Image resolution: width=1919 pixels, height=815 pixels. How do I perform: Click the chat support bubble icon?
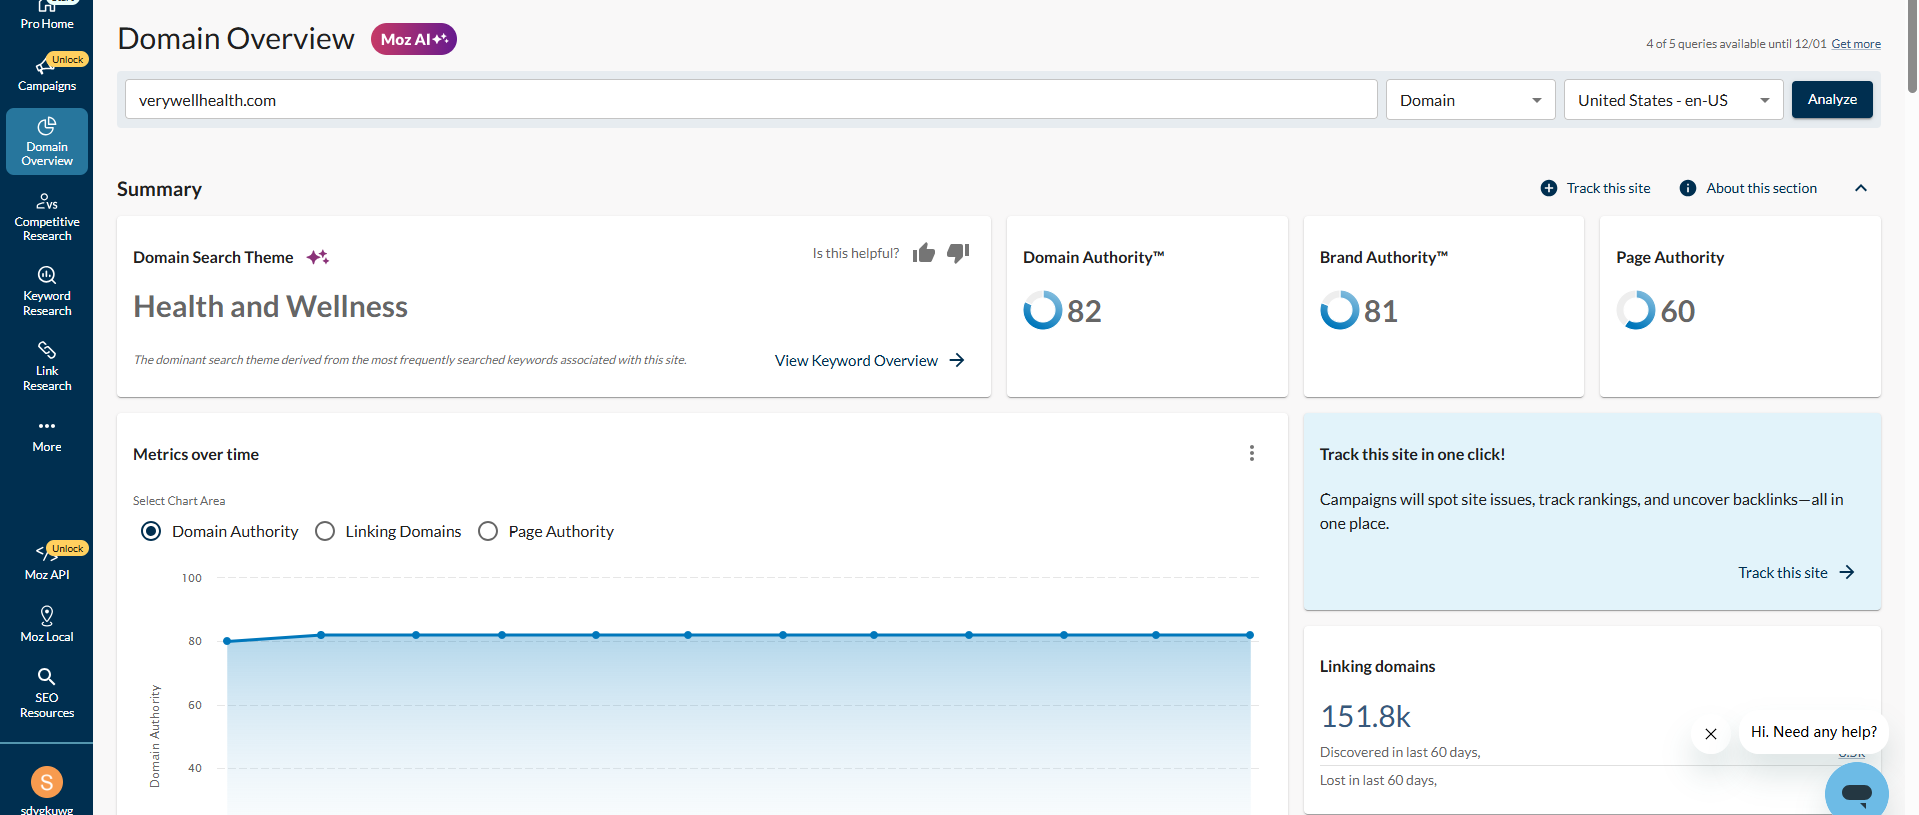(1856, 793)
